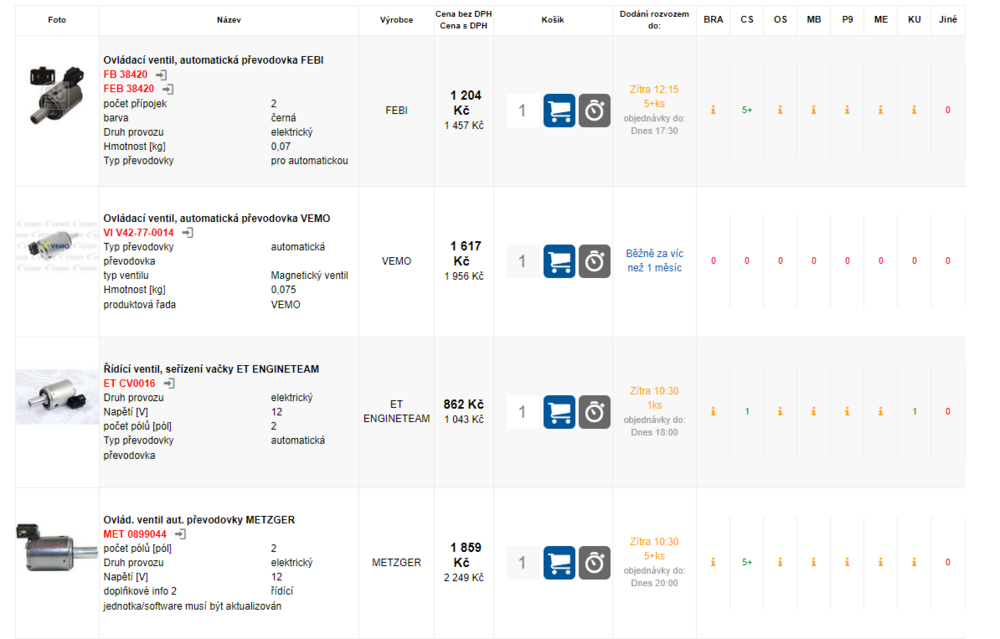Click OS info icon in FEBI row
1000x639 pixels.
(780, 110)
